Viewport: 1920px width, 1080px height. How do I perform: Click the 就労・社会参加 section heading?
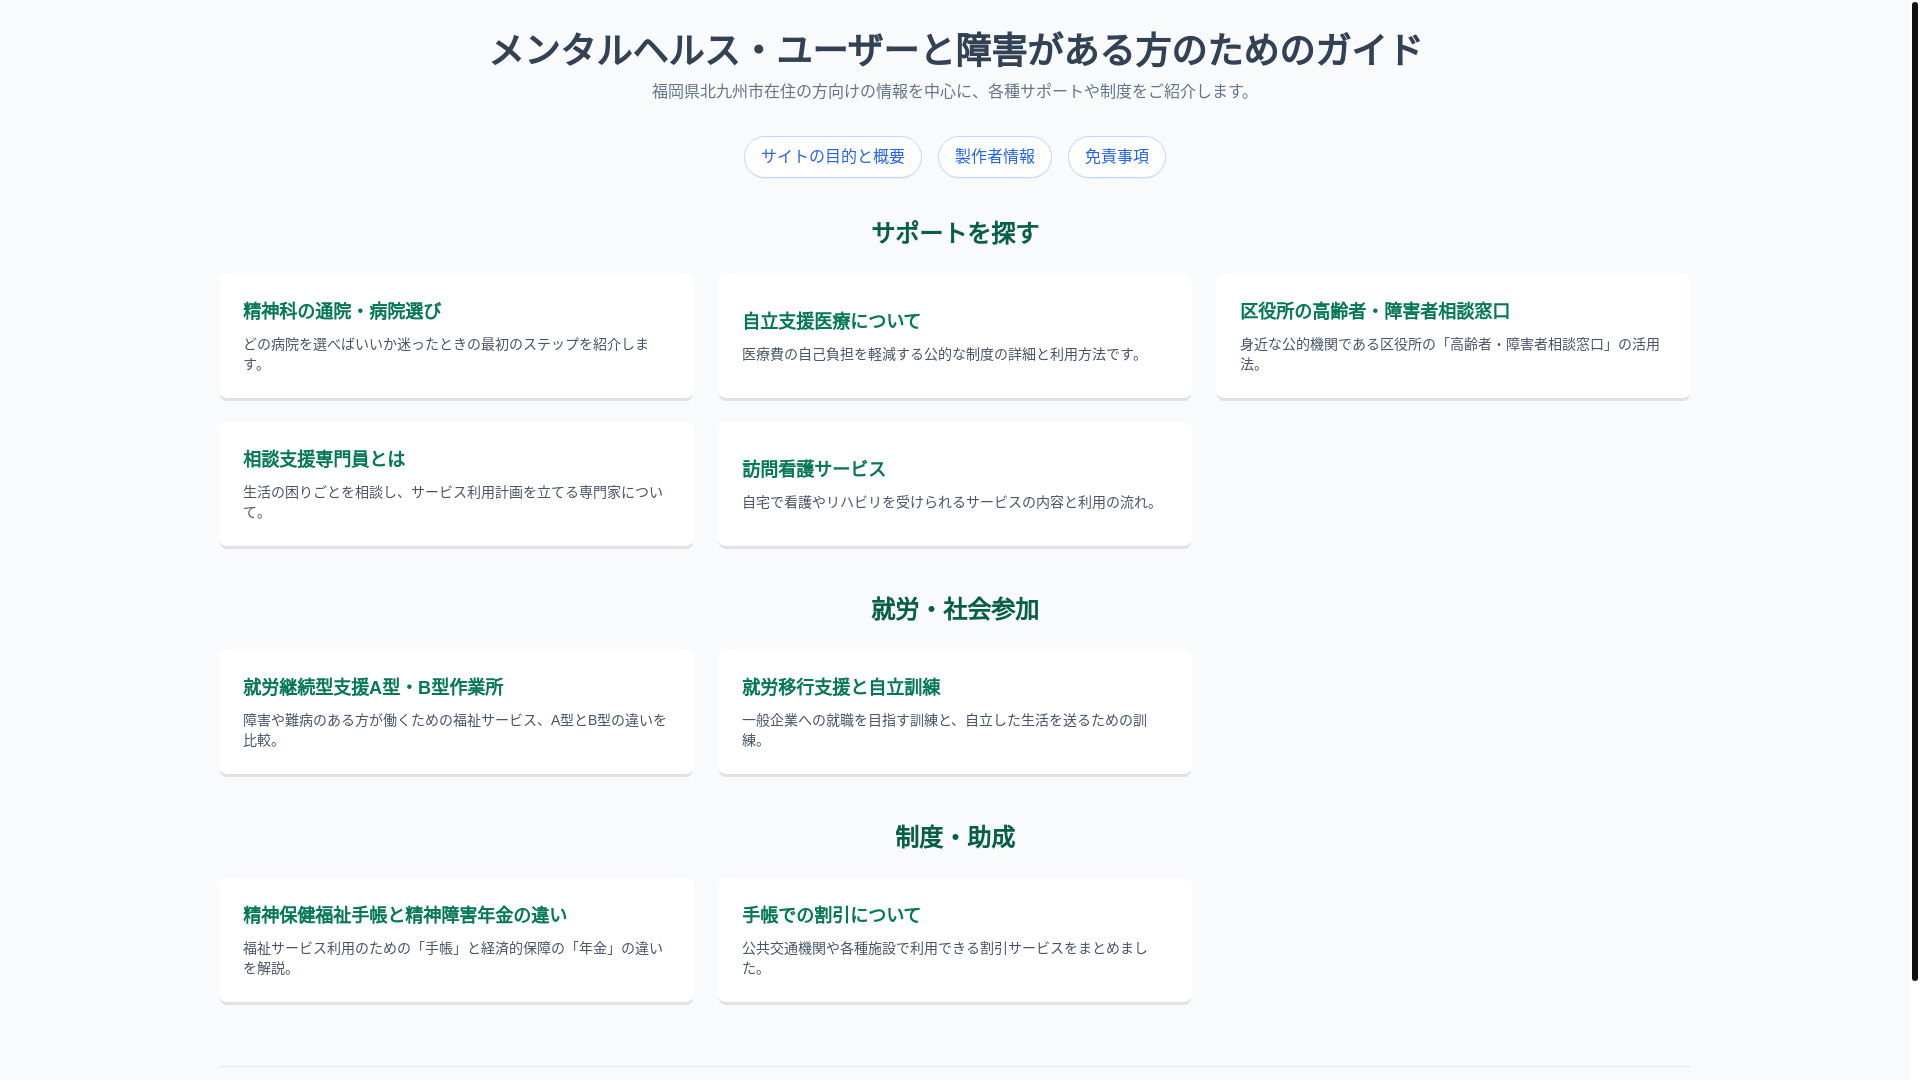click(x=955, y=609)
